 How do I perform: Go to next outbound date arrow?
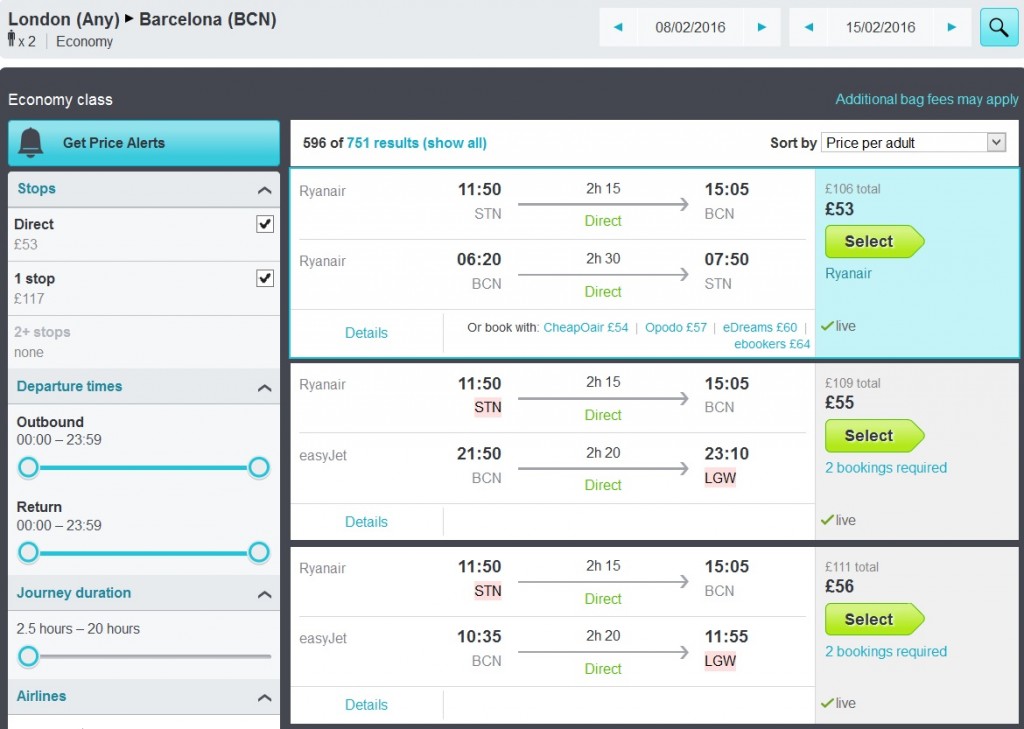[761, 27]
